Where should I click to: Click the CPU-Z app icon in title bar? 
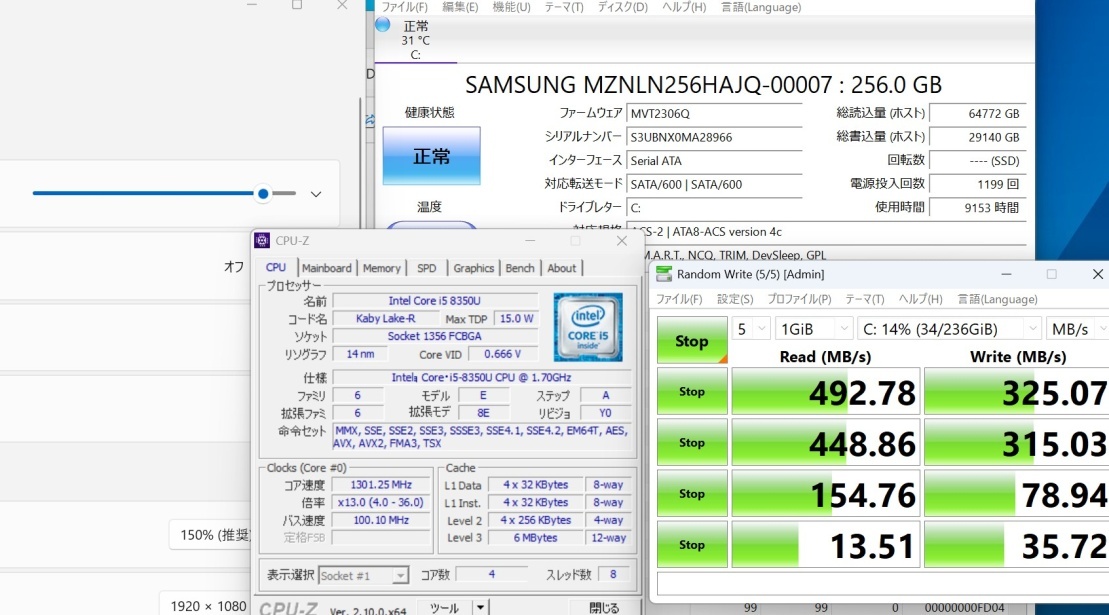(x=262, y=240)
